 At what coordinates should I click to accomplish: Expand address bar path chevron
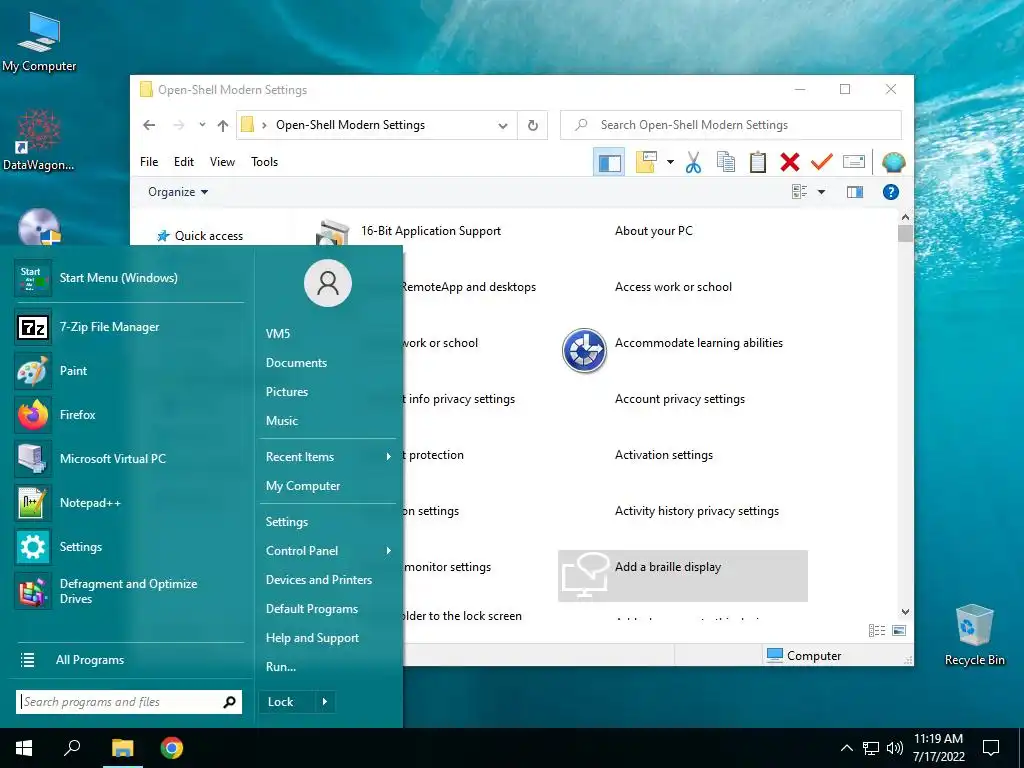click(264, 125)
